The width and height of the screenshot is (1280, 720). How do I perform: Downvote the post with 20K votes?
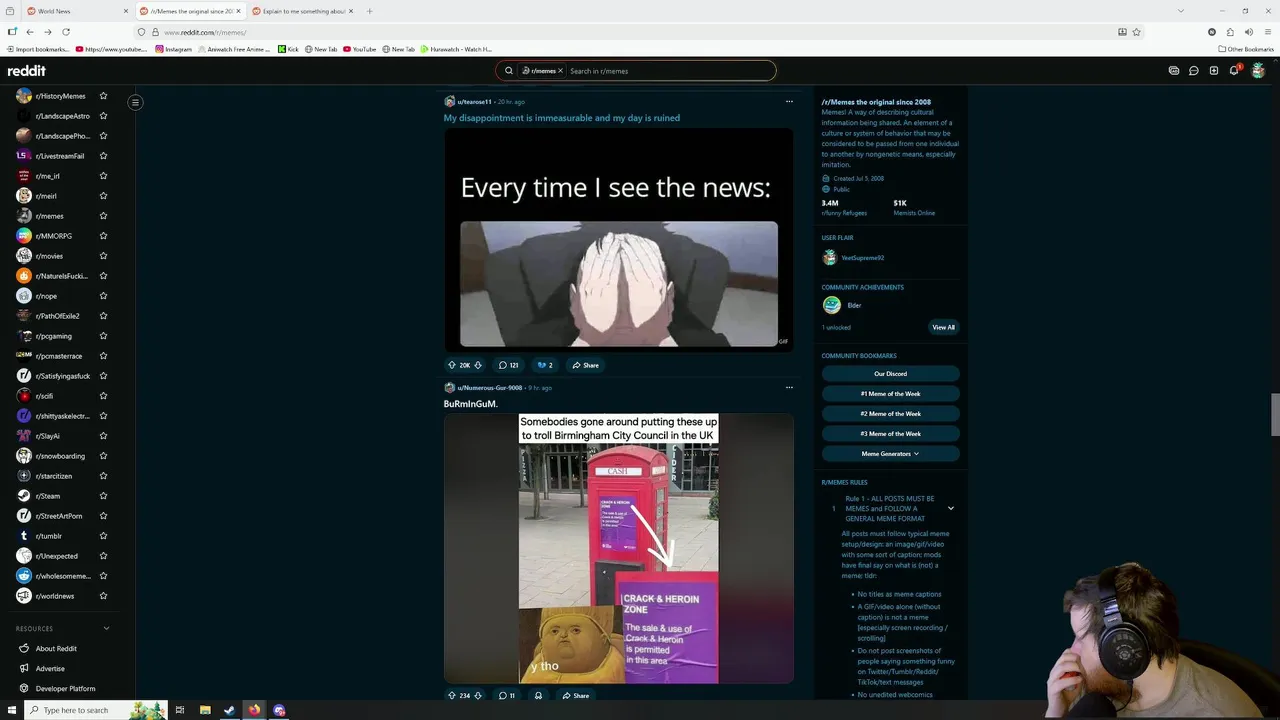478,365
